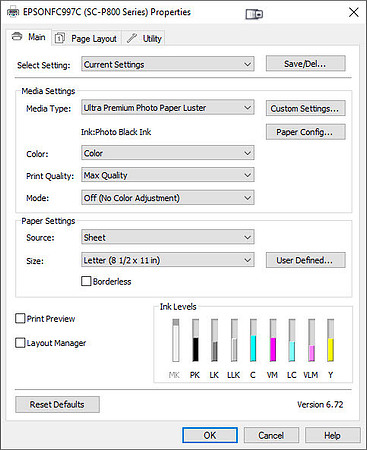Image resolution: width=367 pixels, height=450 pixels.
Task: Click the User Defined... button
Action: tap(305, 260)
